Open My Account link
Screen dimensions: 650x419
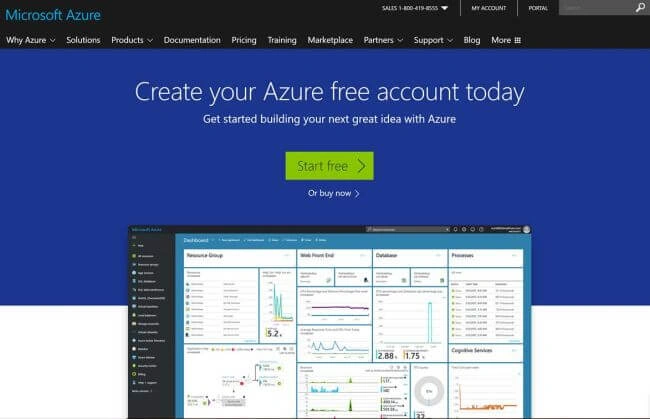point(489,8)
